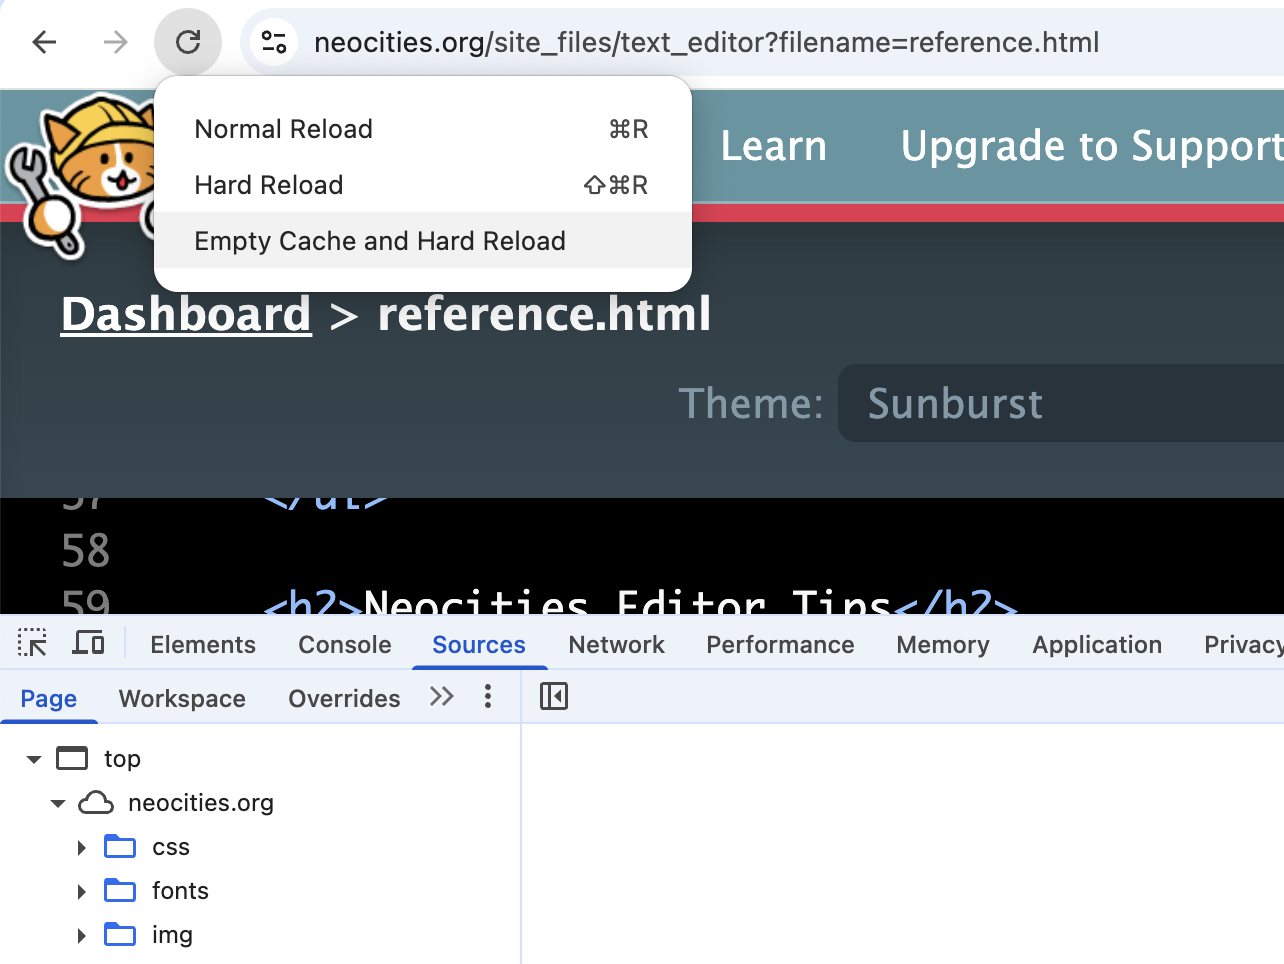The height and width of the screenshot is (964, 1284).
Task: Open the Application tab
Action: [1097, 645]
